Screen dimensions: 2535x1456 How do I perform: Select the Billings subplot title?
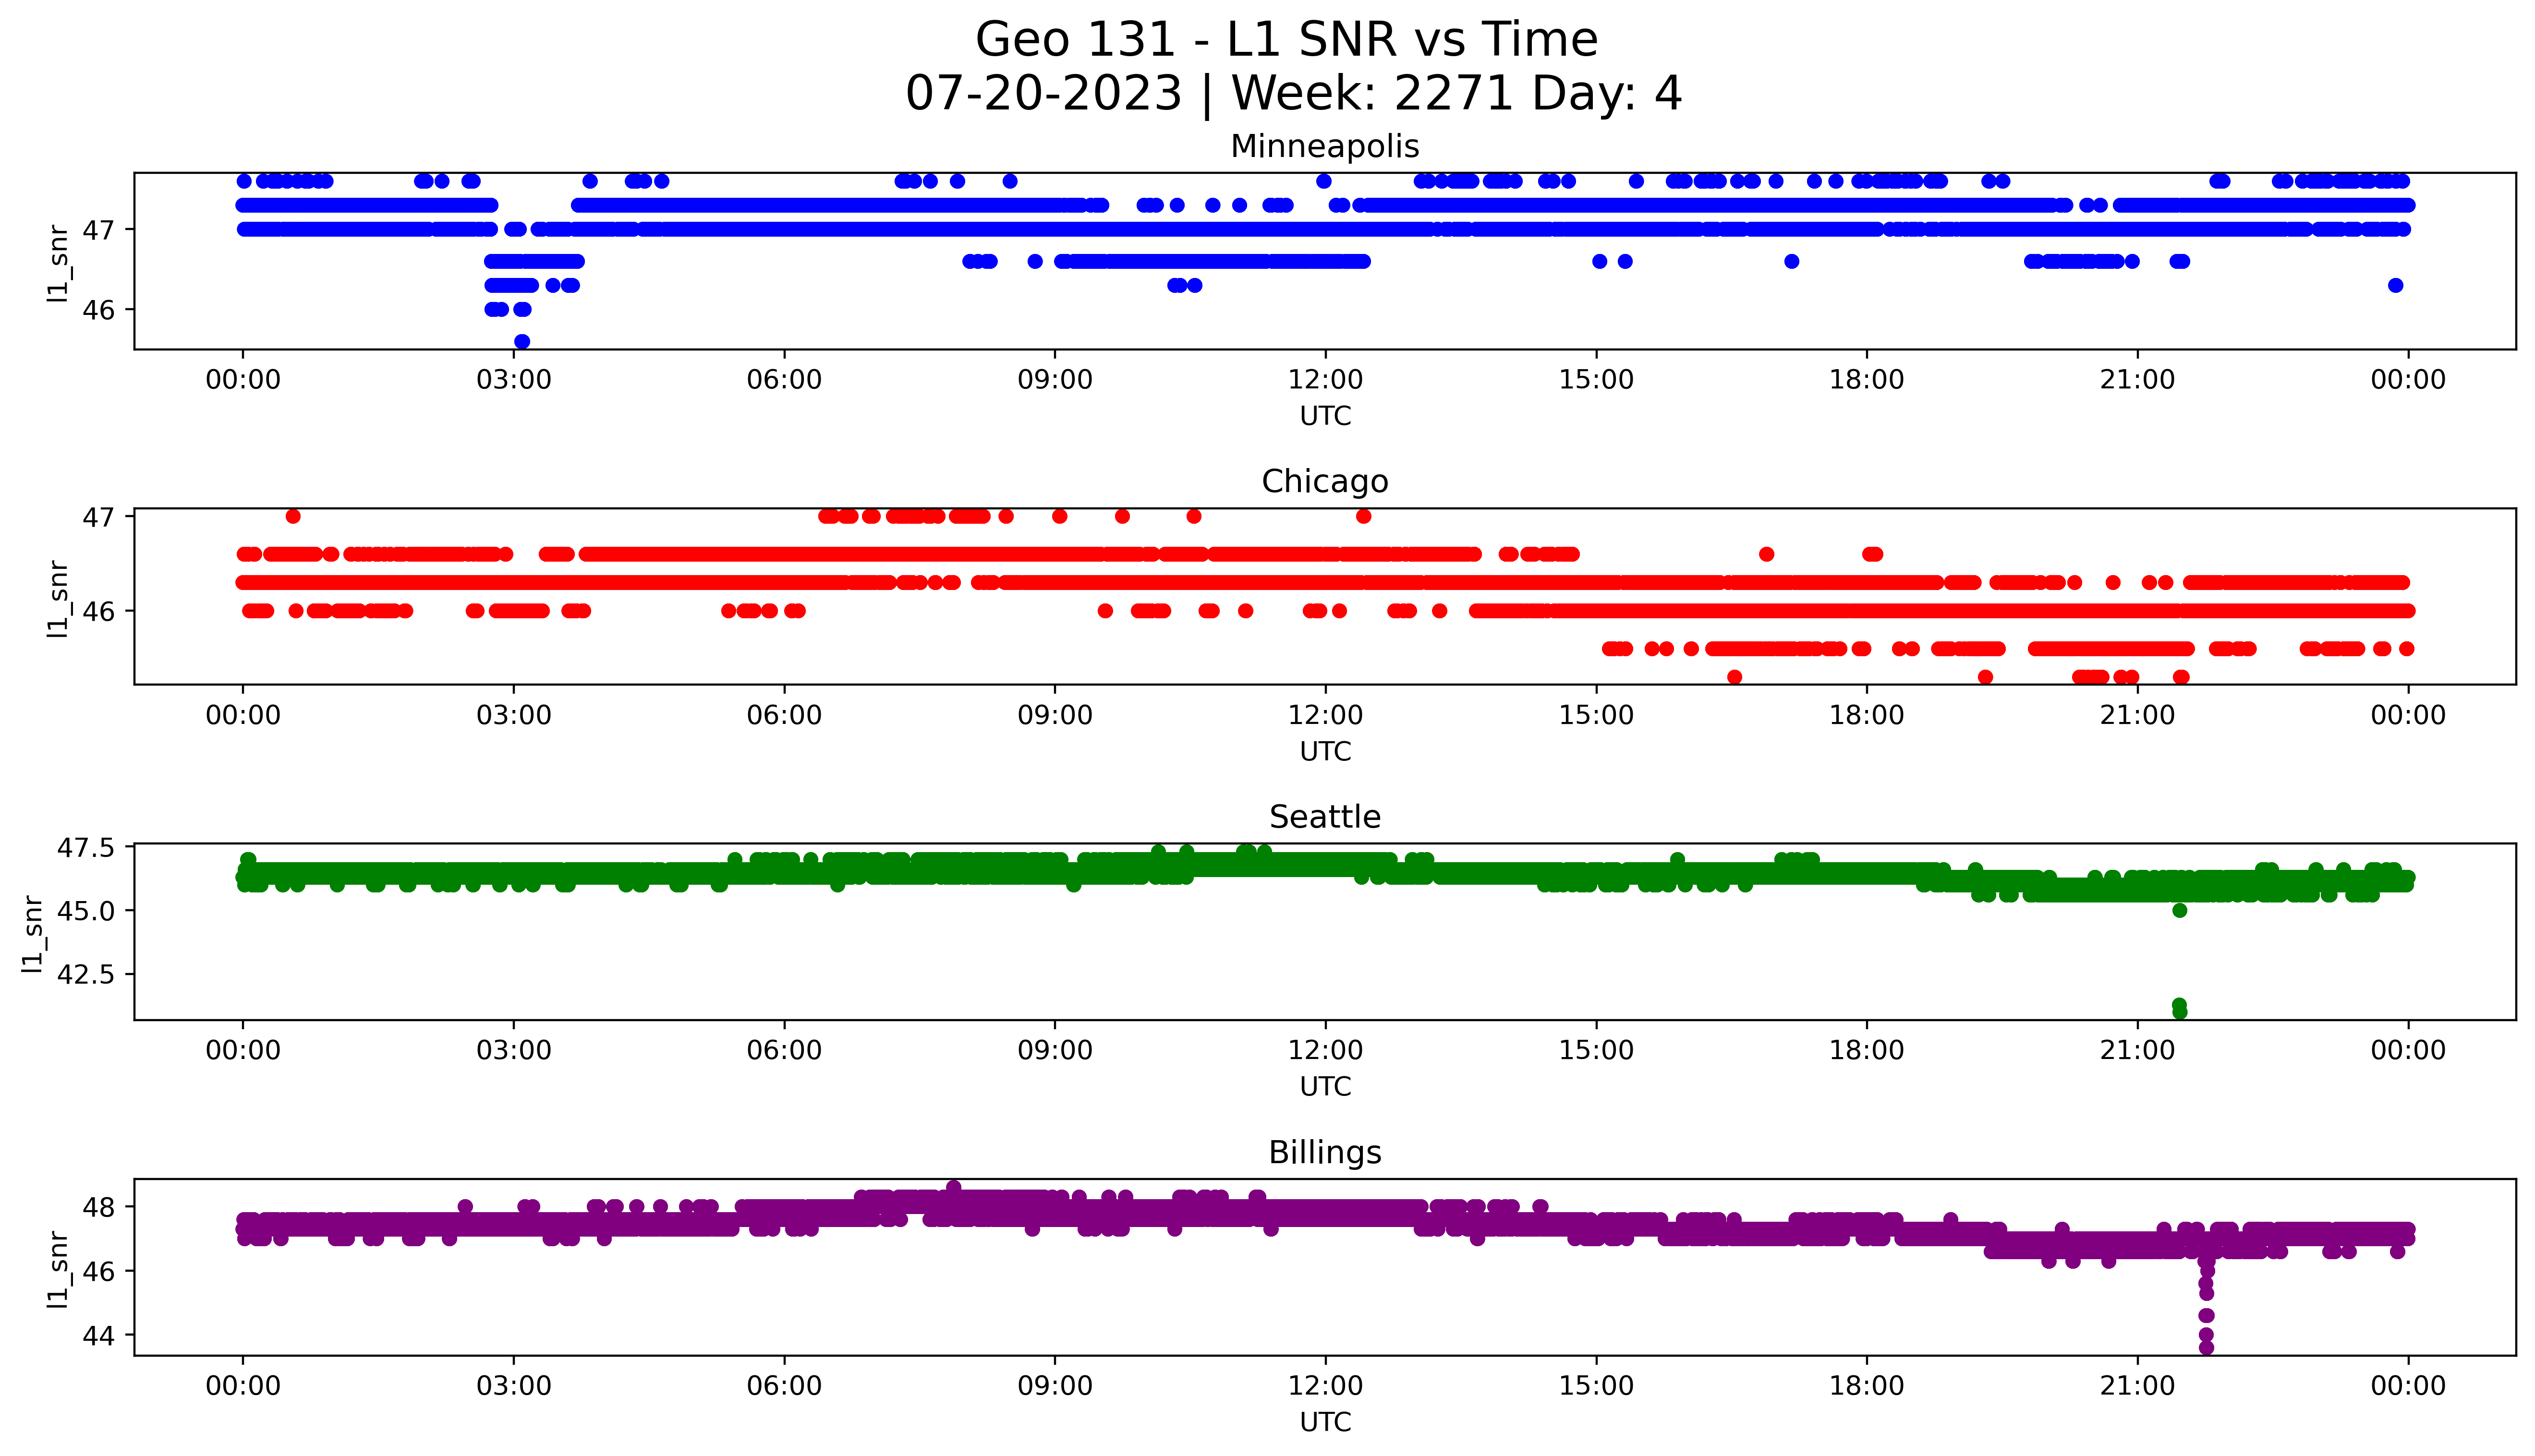1324,1152
